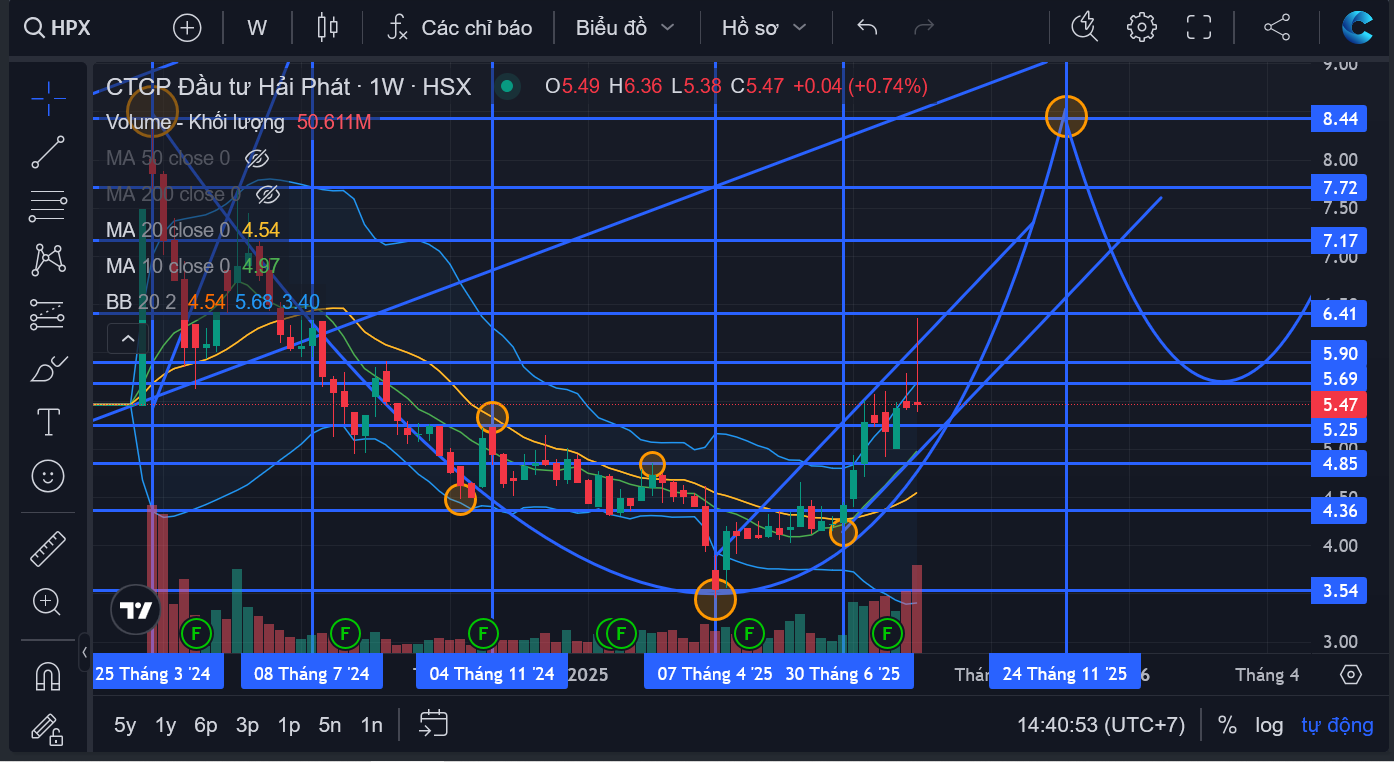This screenshot has width=1394, height=762.
Task: Click the 07 Tháng 4 '25 date label
Action: (714, 674)
